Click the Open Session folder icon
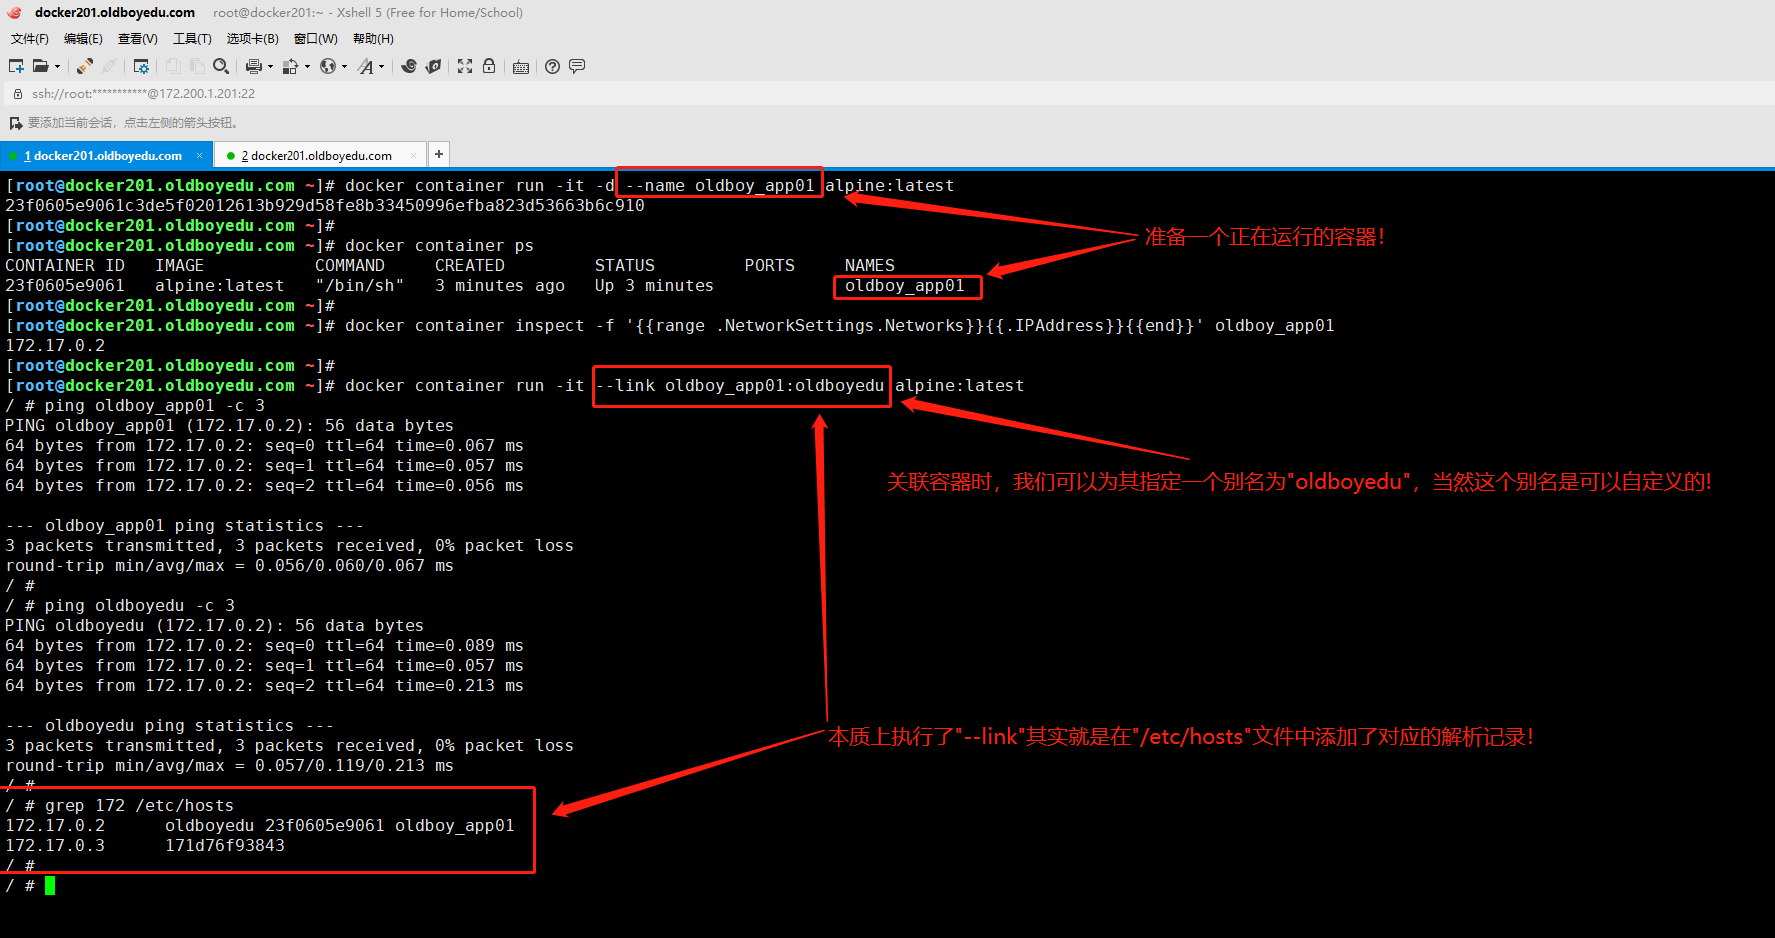 [40, 66]
